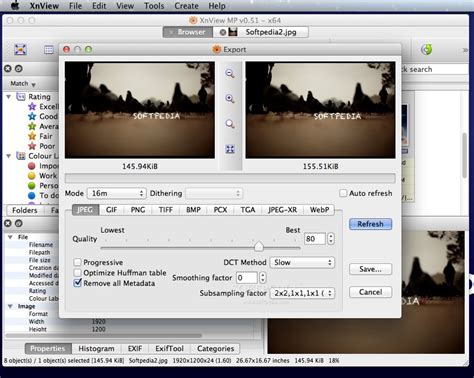This screenshot has width=474, height=378.
Task: Open the File menu in the menu bar
Action: (x=75, y=6)
